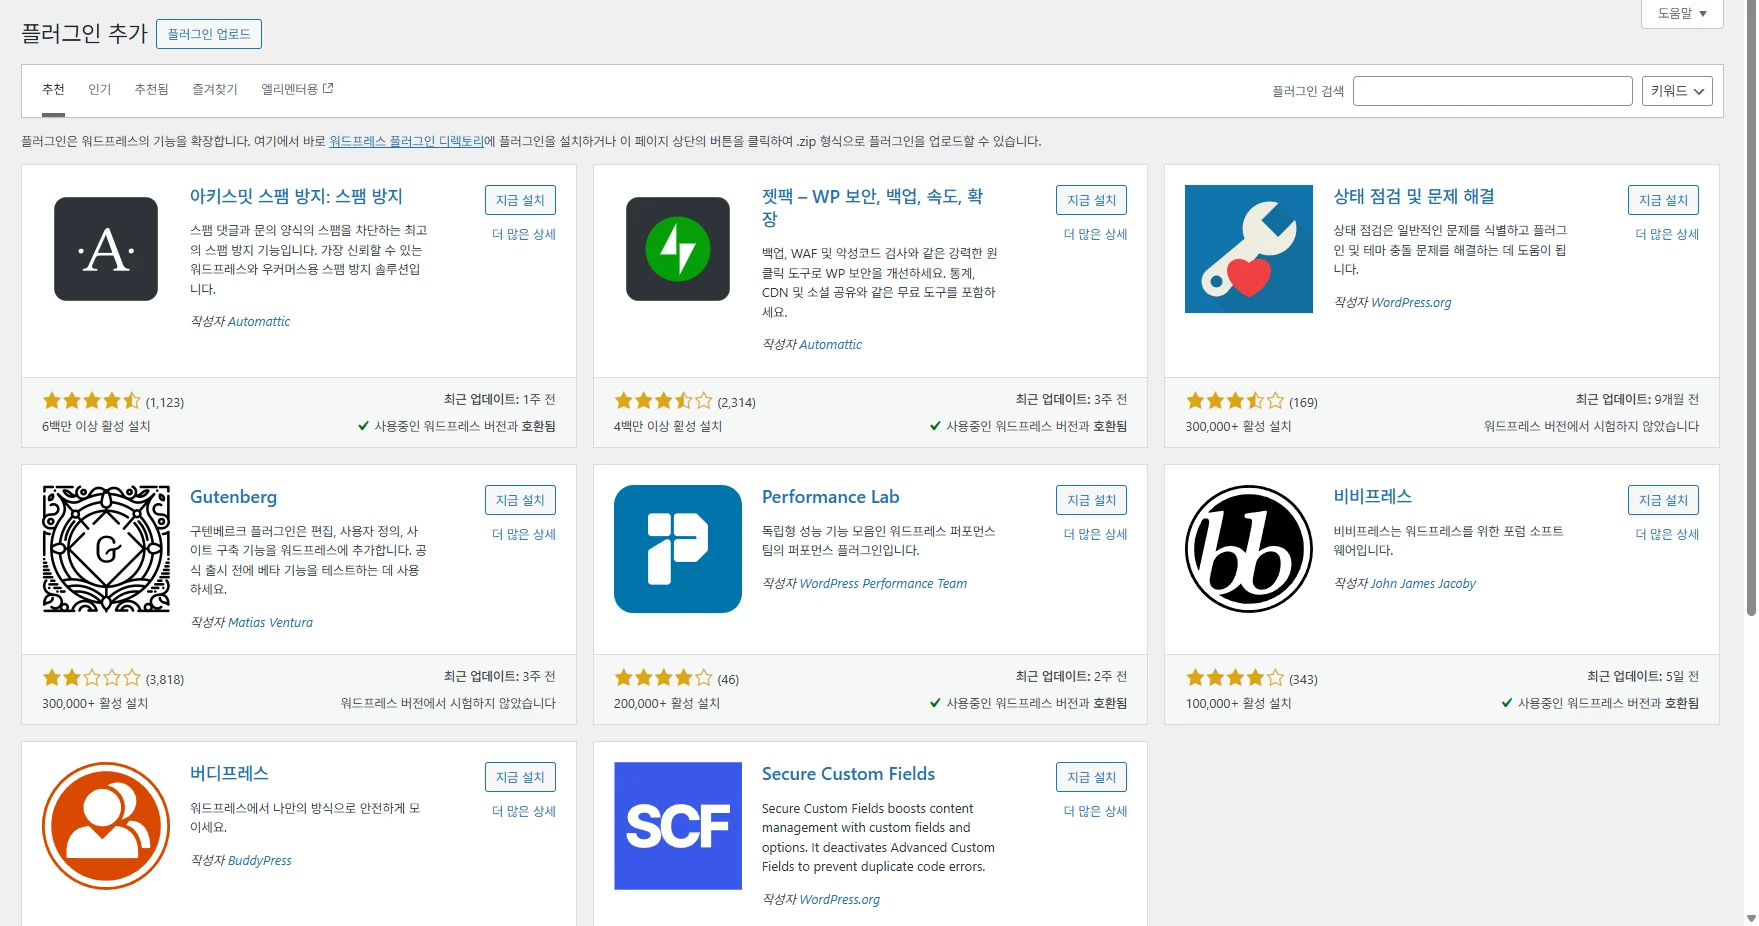Switch to the 추천됨 tab
The height and width of the screenshot is (926, 1759).
click(x=151, y=90)
